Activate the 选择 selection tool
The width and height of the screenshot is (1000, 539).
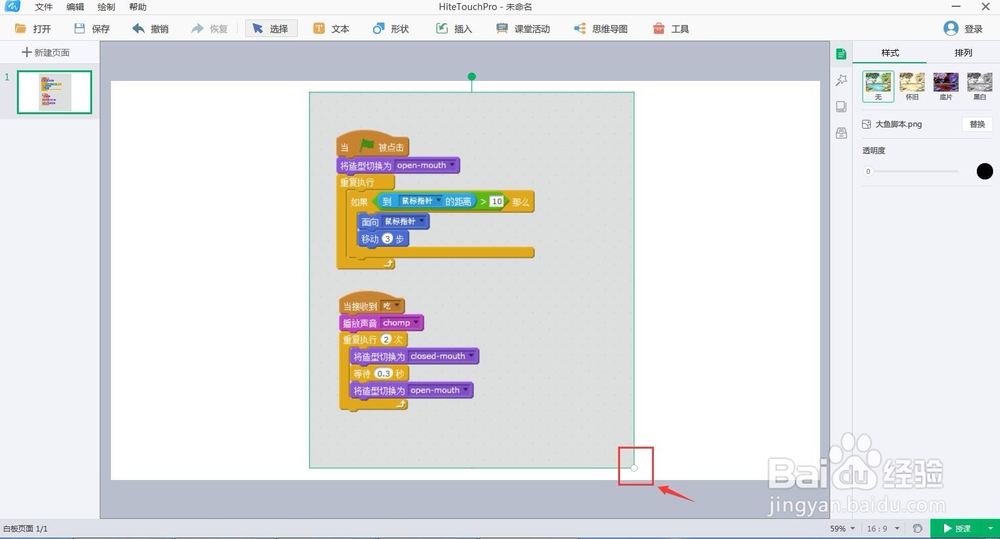271,29
